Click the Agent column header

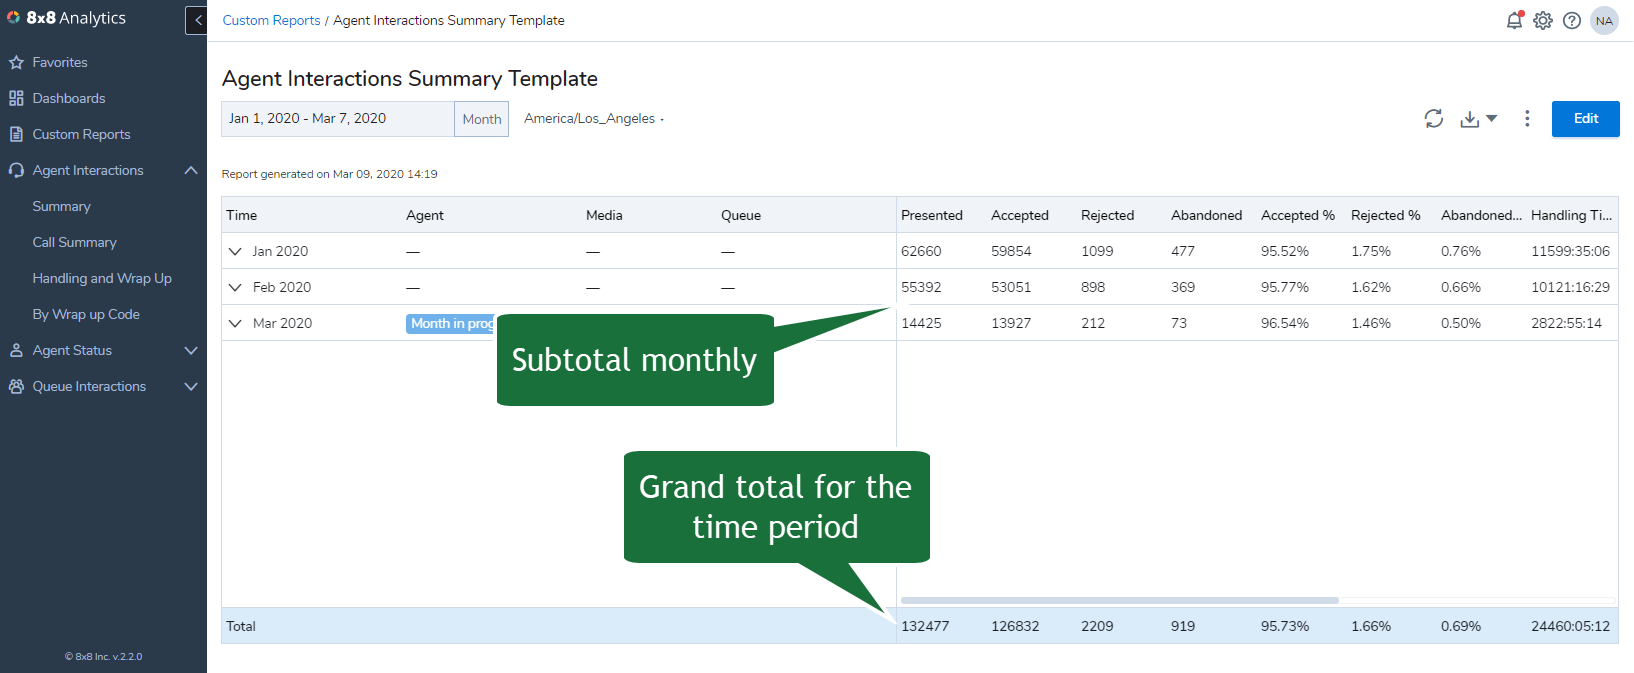click(x=425, y=215)
